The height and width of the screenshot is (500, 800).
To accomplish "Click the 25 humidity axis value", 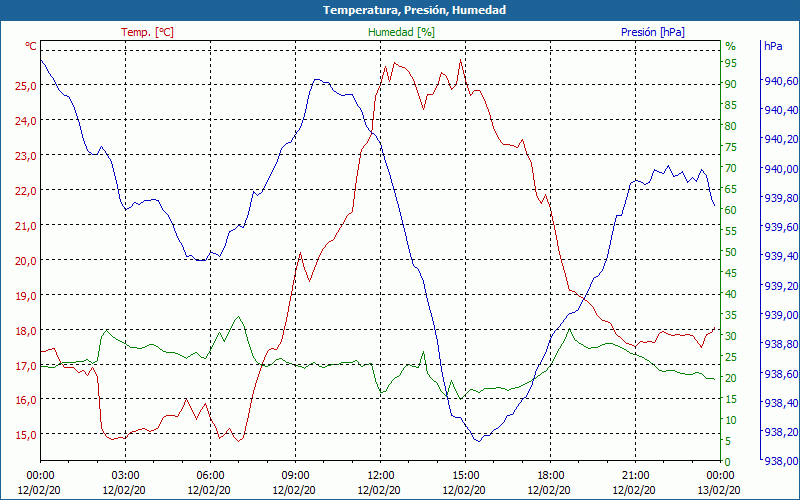I will 731,357.
